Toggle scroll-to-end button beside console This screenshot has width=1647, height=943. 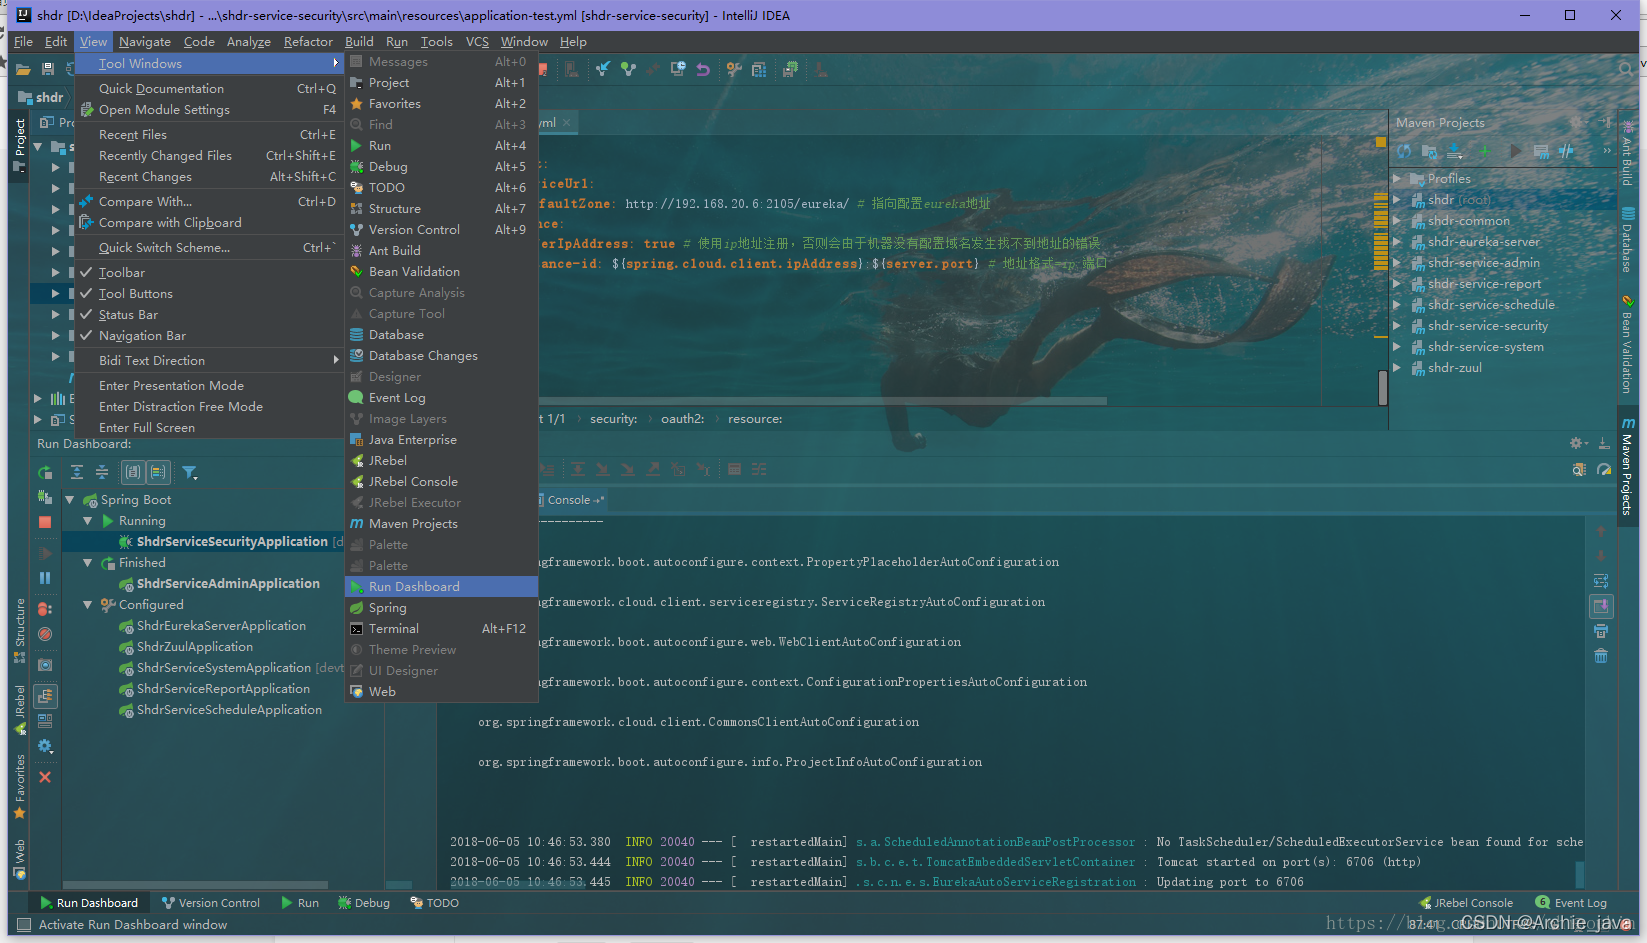(x=1601, y=606)
